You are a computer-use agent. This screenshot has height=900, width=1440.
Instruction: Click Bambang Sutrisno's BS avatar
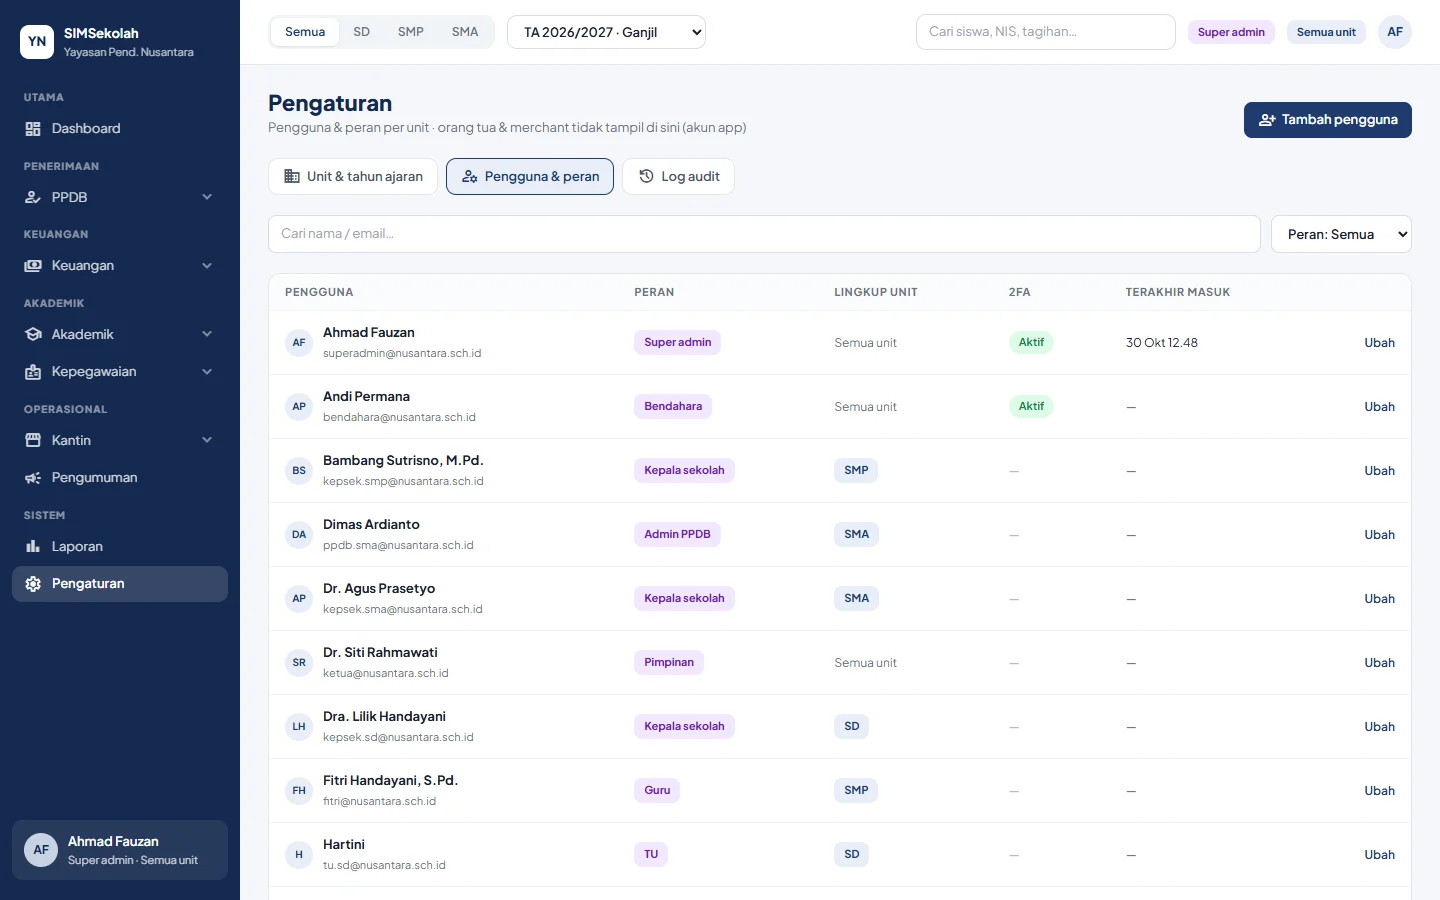coord(299,471)
